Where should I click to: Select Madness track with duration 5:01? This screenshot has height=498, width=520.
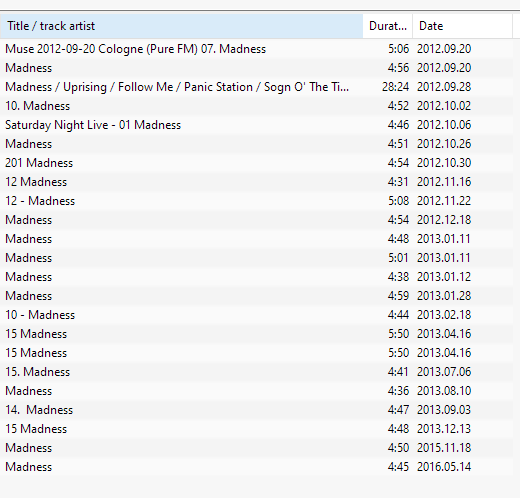pyautogui.click(x=256, y=258)
